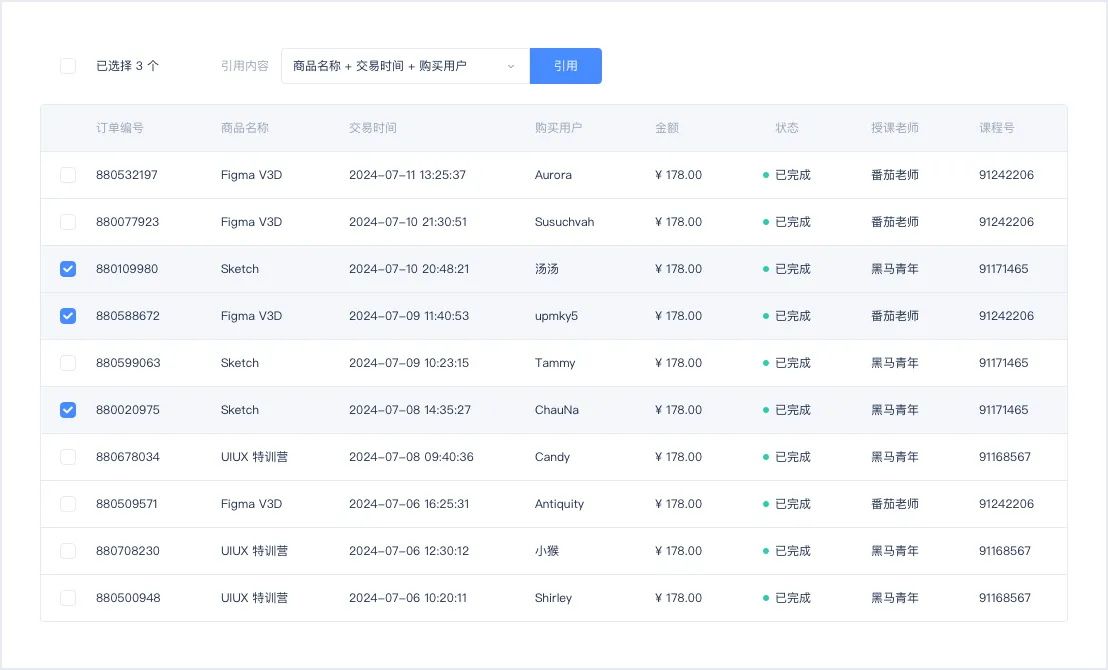Click timestamp 2024-07-11 13:25:37
This screenshot has height=670, width=1108.
[408, 175]
